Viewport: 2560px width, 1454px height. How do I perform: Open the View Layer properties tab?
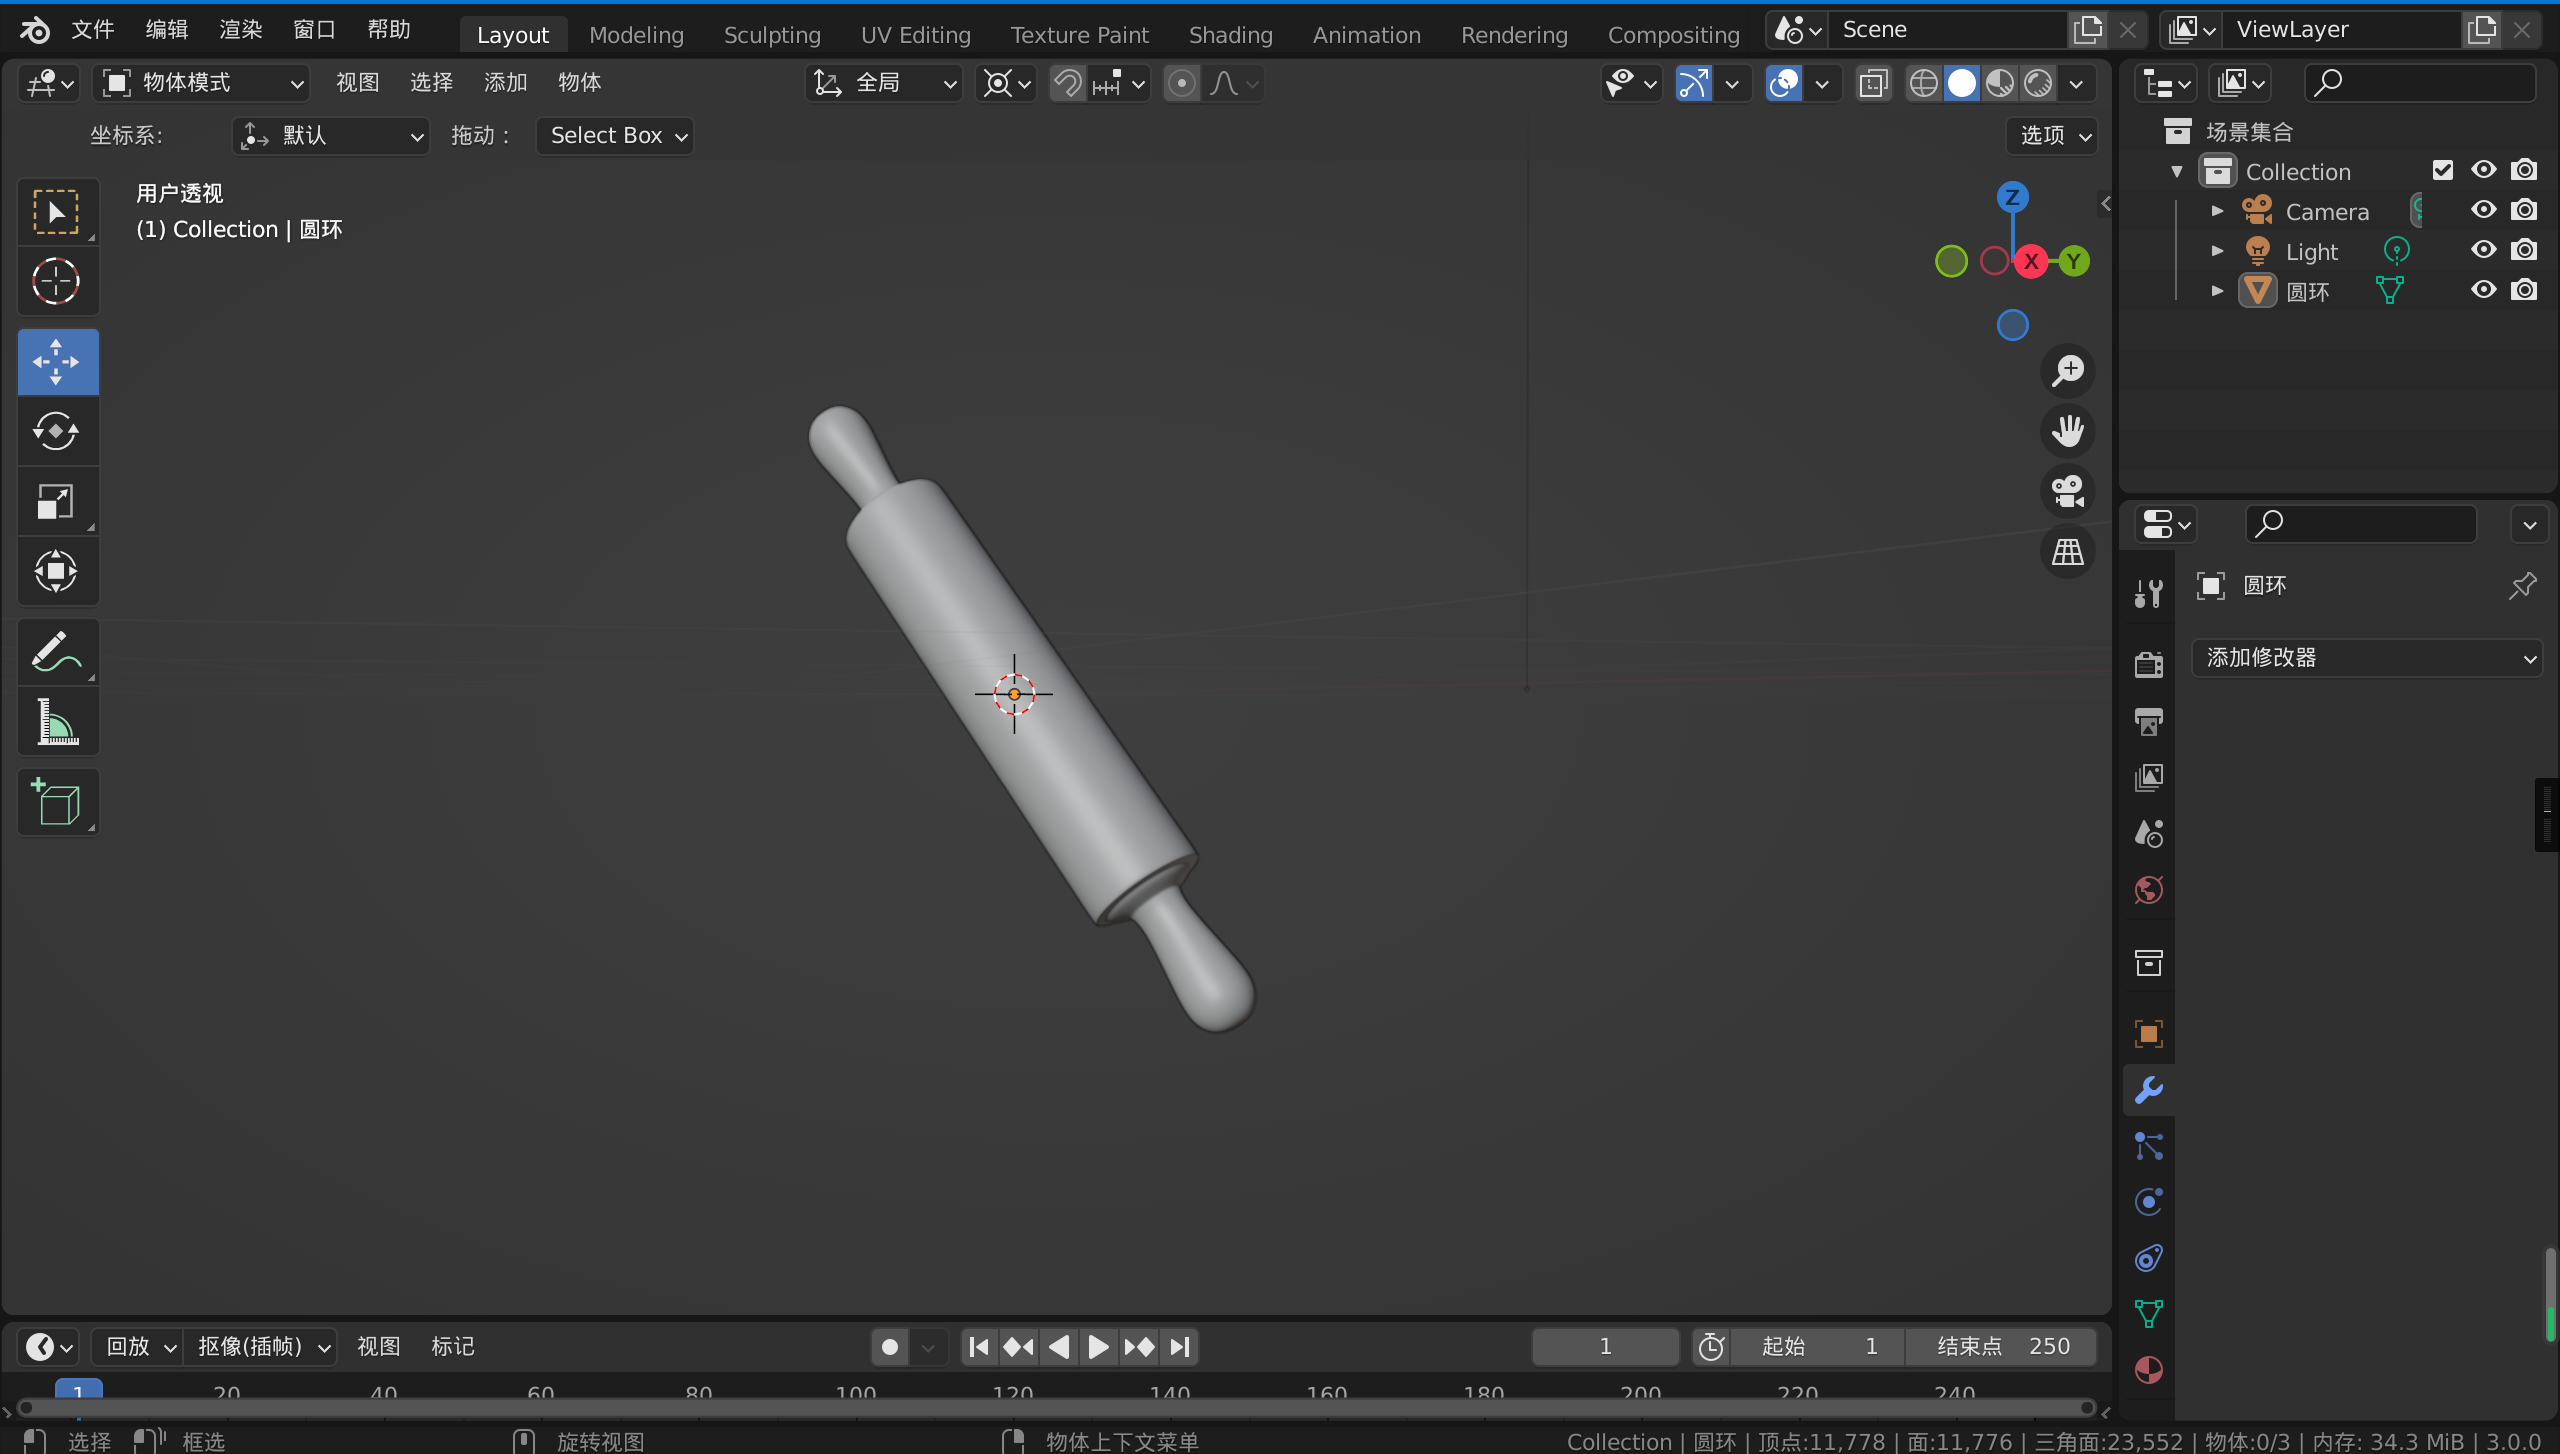point(2148,777)
